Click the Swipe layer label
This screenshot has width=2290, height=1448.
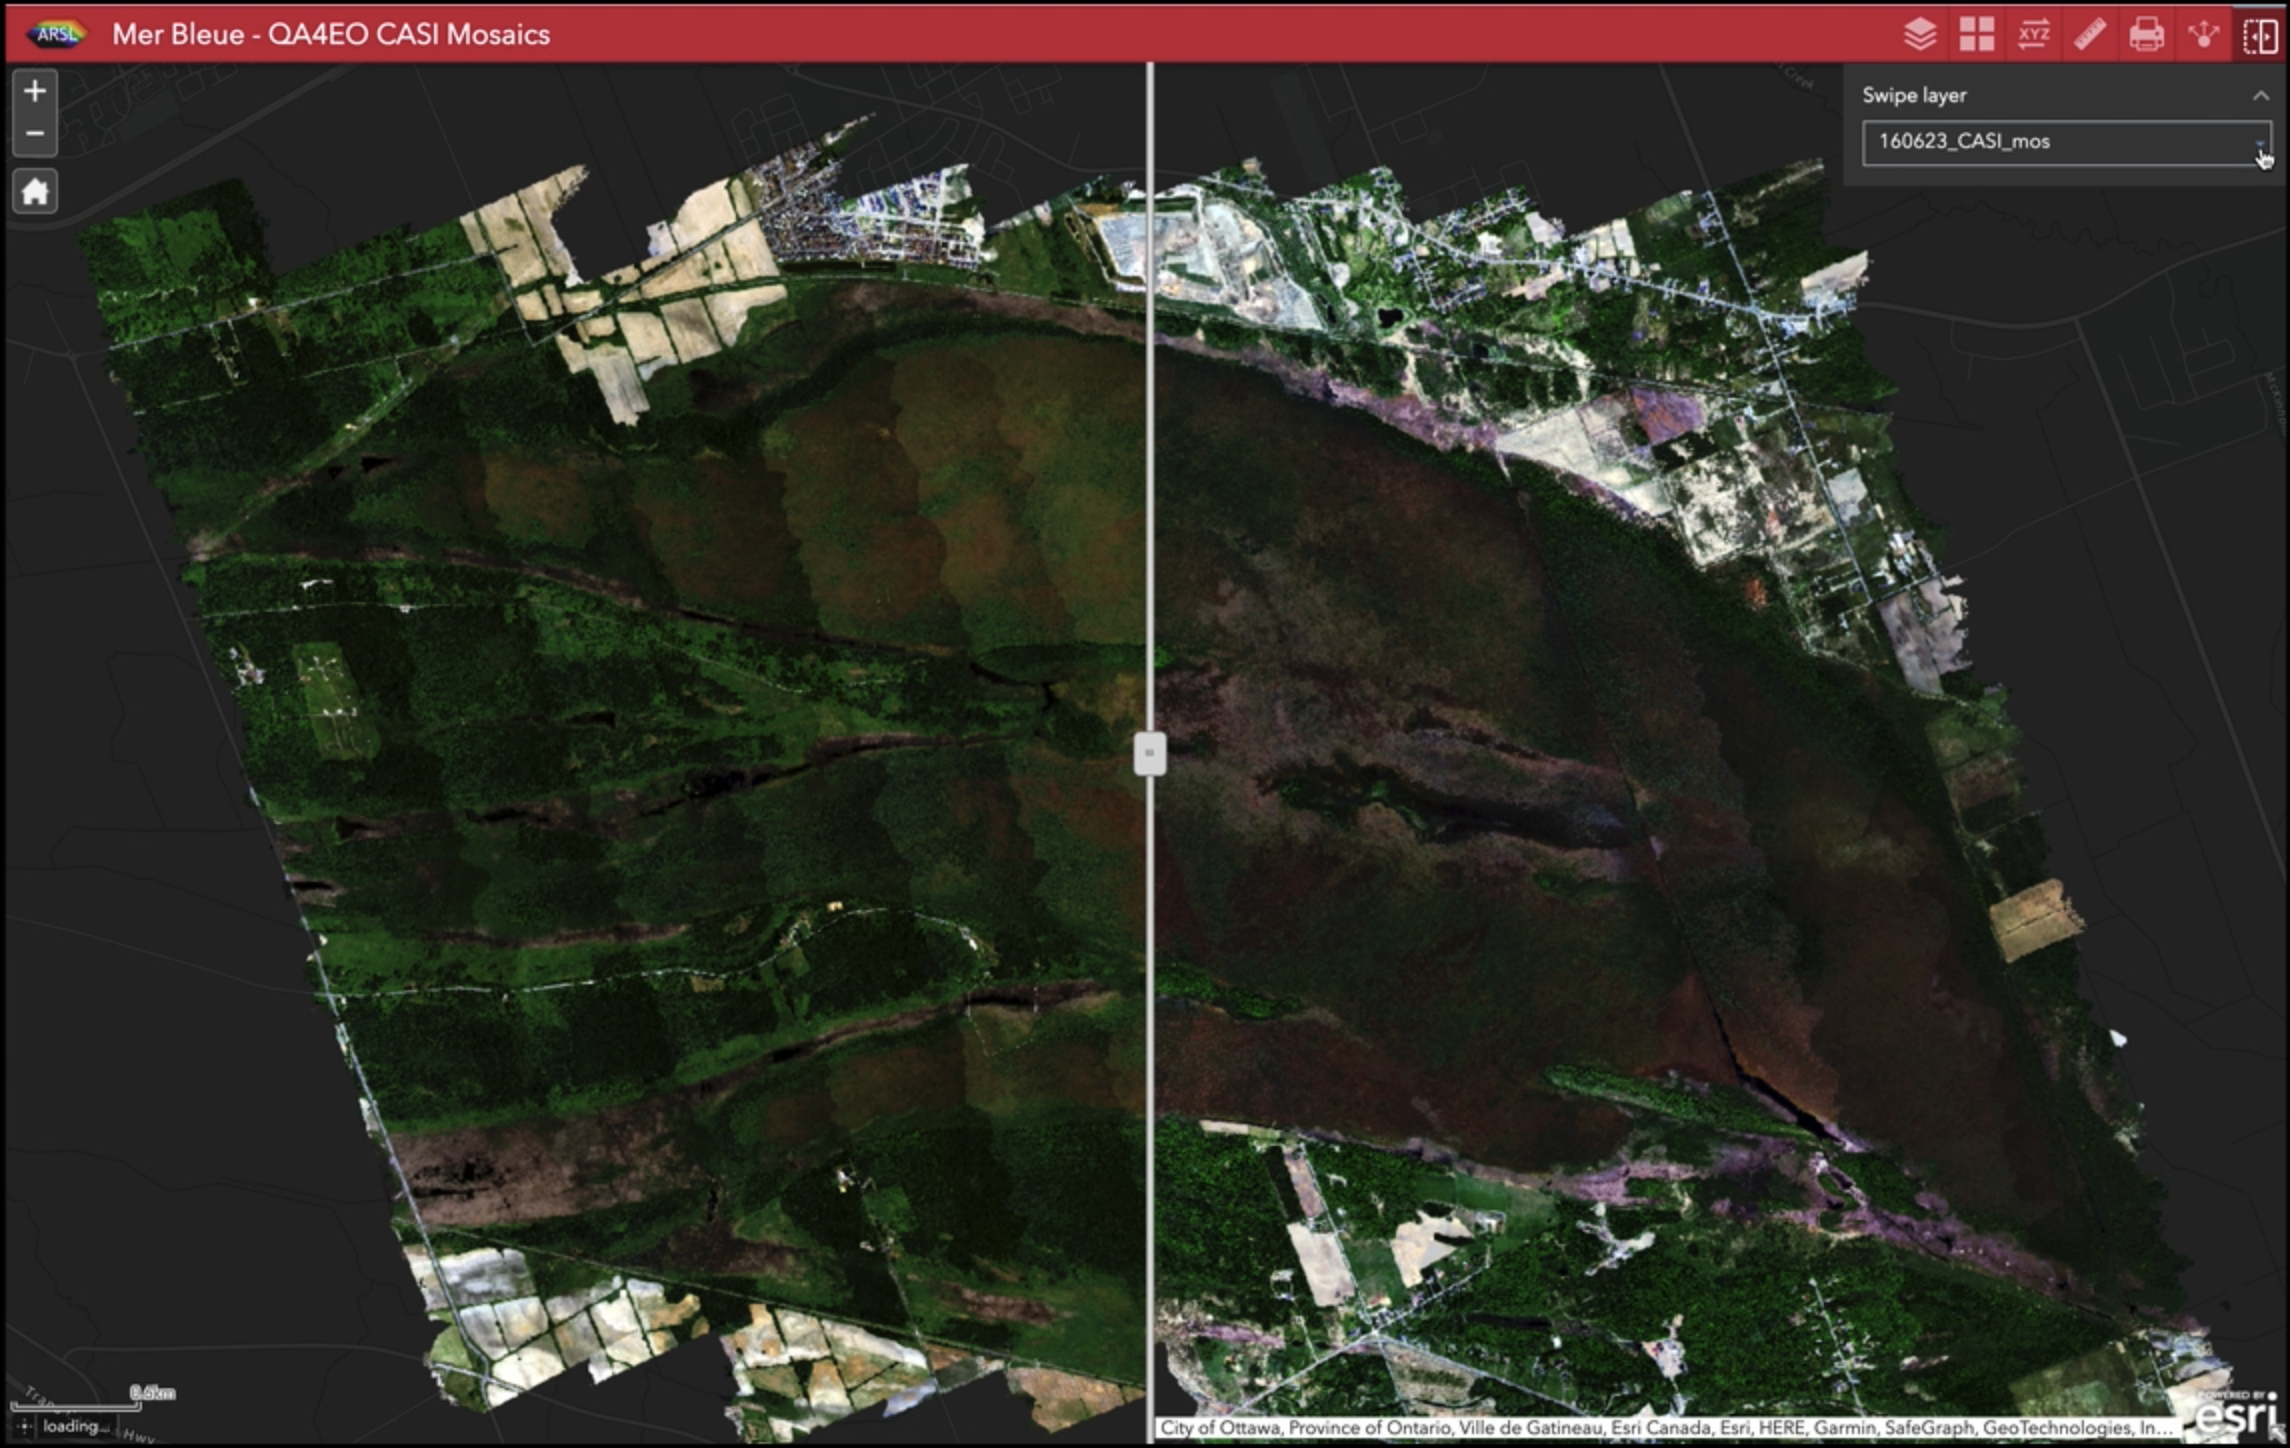point(1914,95)
